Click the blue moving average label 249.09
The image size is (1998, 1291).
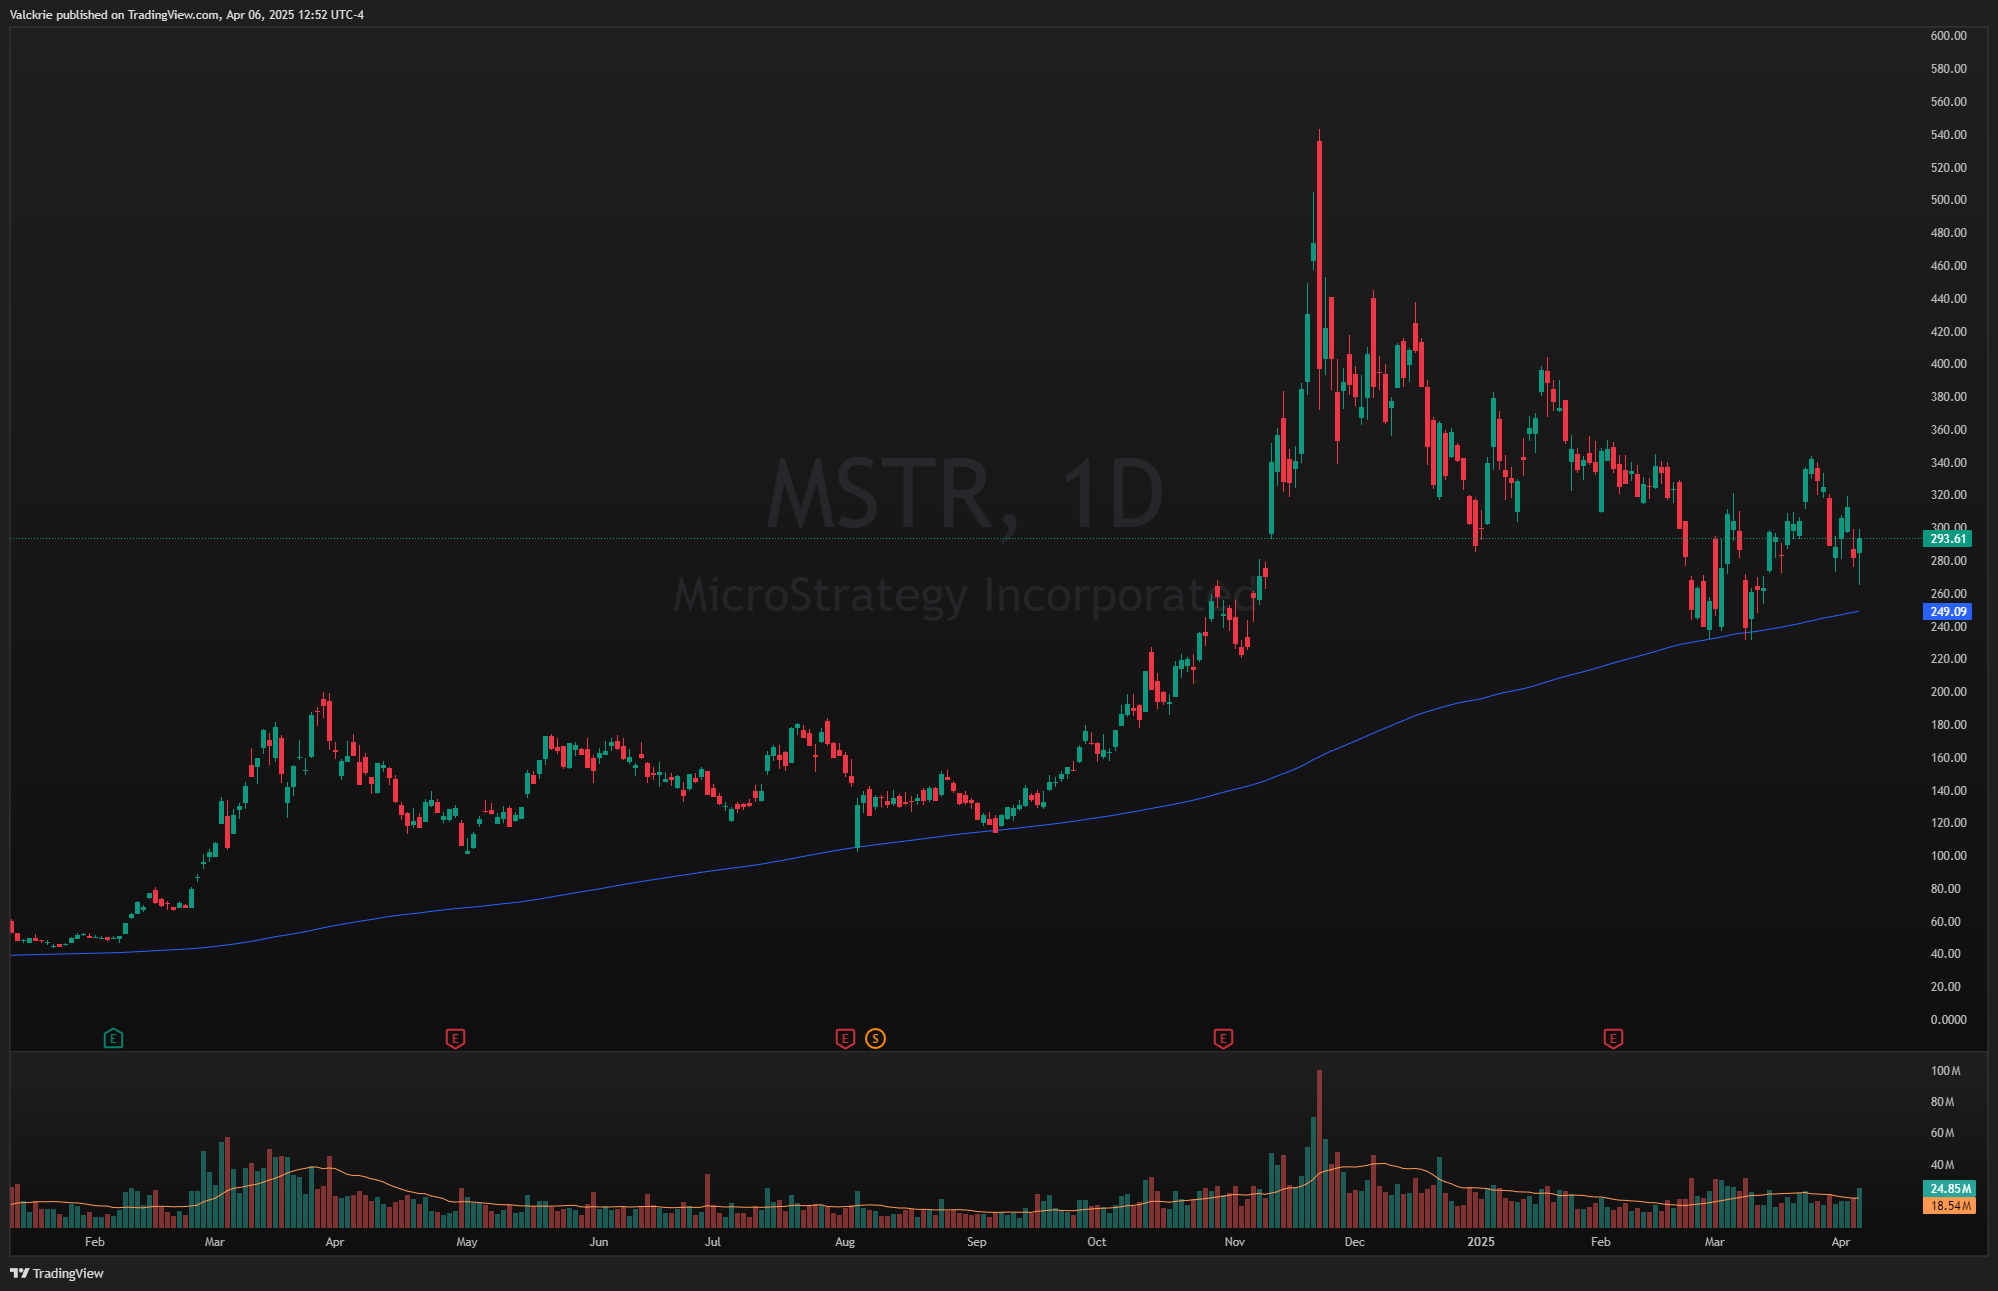1947,612
